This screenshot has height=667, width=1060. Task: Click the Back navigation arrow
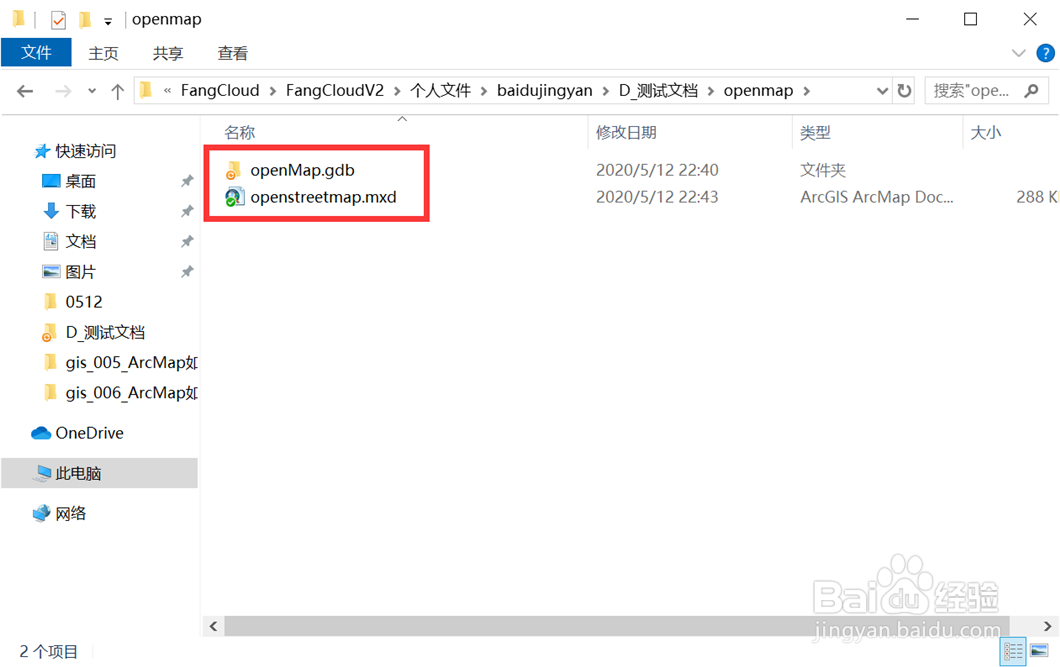point(25,91)
